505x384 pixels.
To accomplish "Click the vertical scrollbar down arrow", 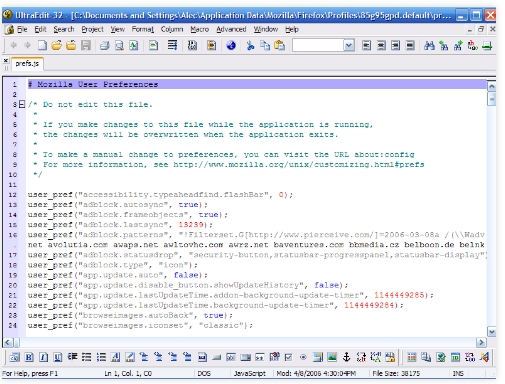I will click(x=491, y=332).
